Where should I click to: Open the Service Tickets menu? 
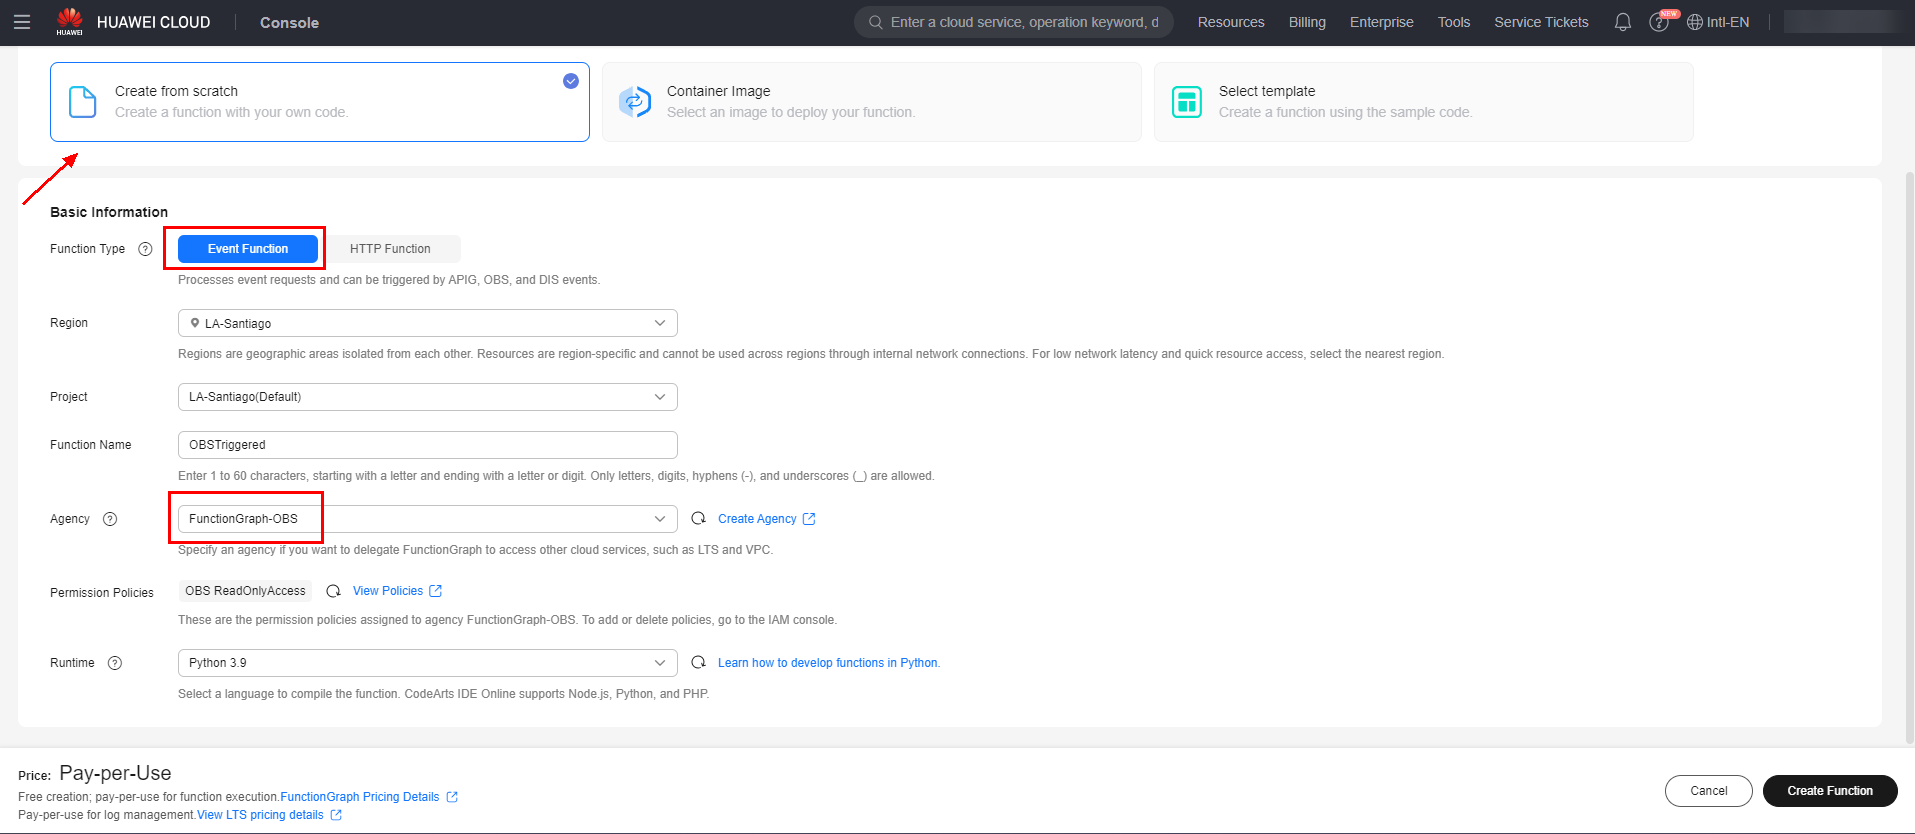(x=1540, y=22)
